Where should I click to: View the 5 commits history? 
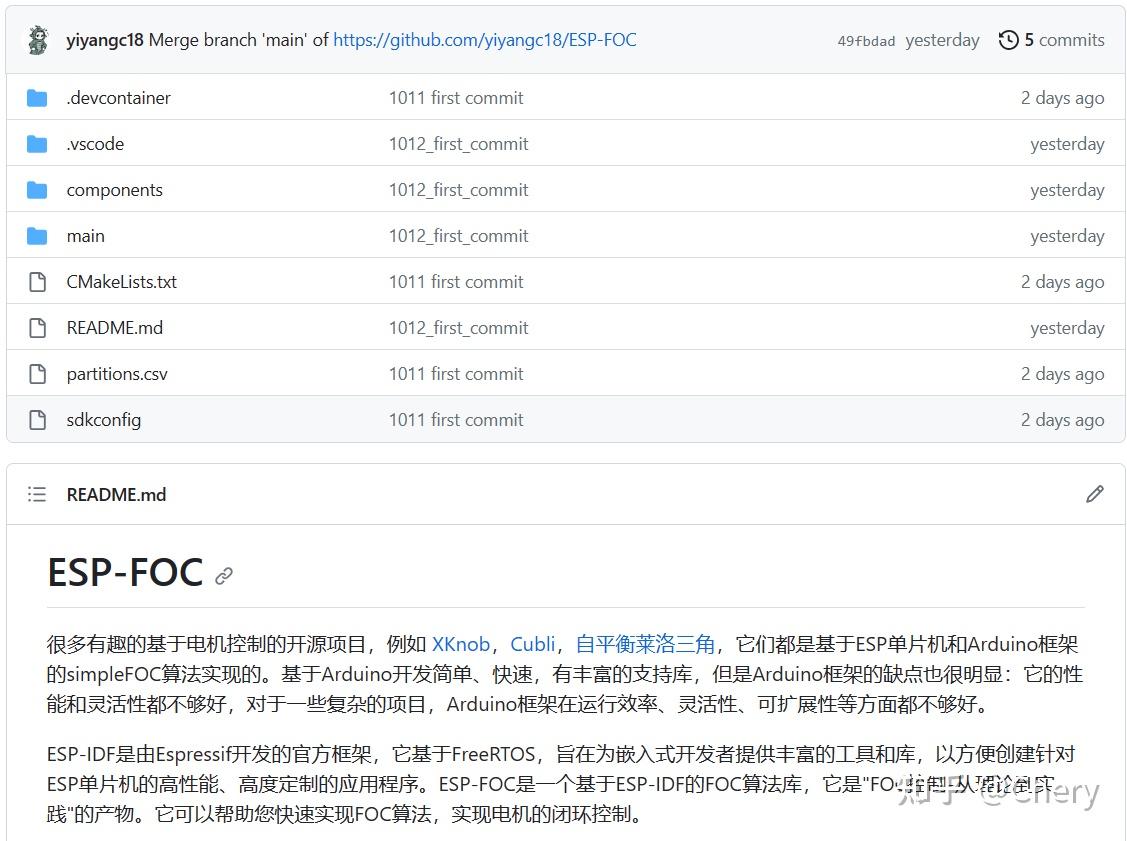(1062, 40)
